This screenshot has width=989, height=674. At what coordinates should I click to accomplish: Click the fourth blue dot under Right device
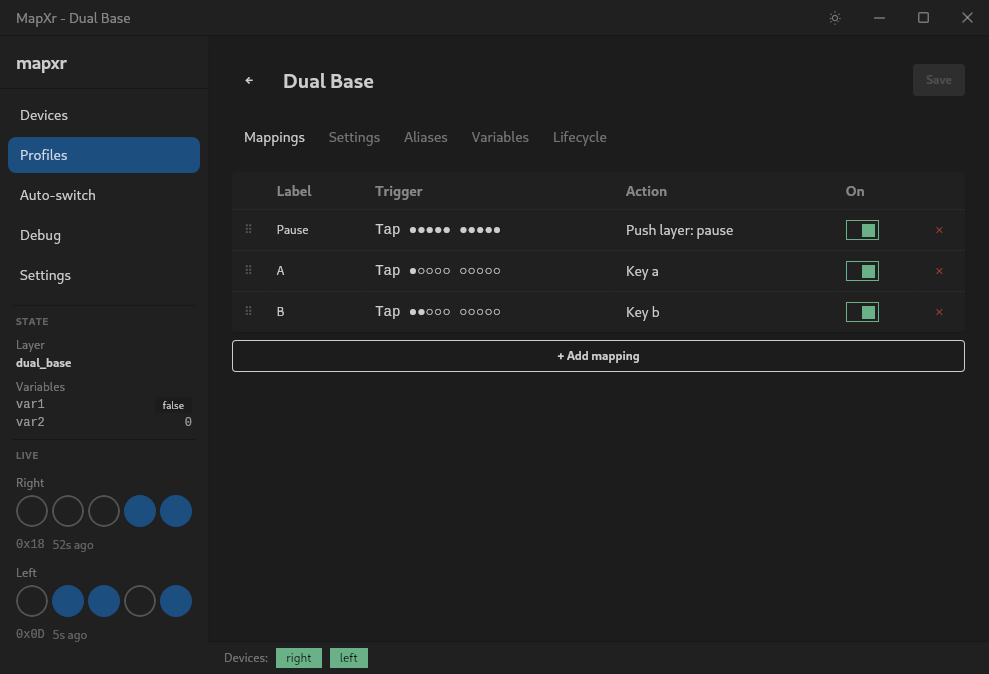click(x=140, y=511)
